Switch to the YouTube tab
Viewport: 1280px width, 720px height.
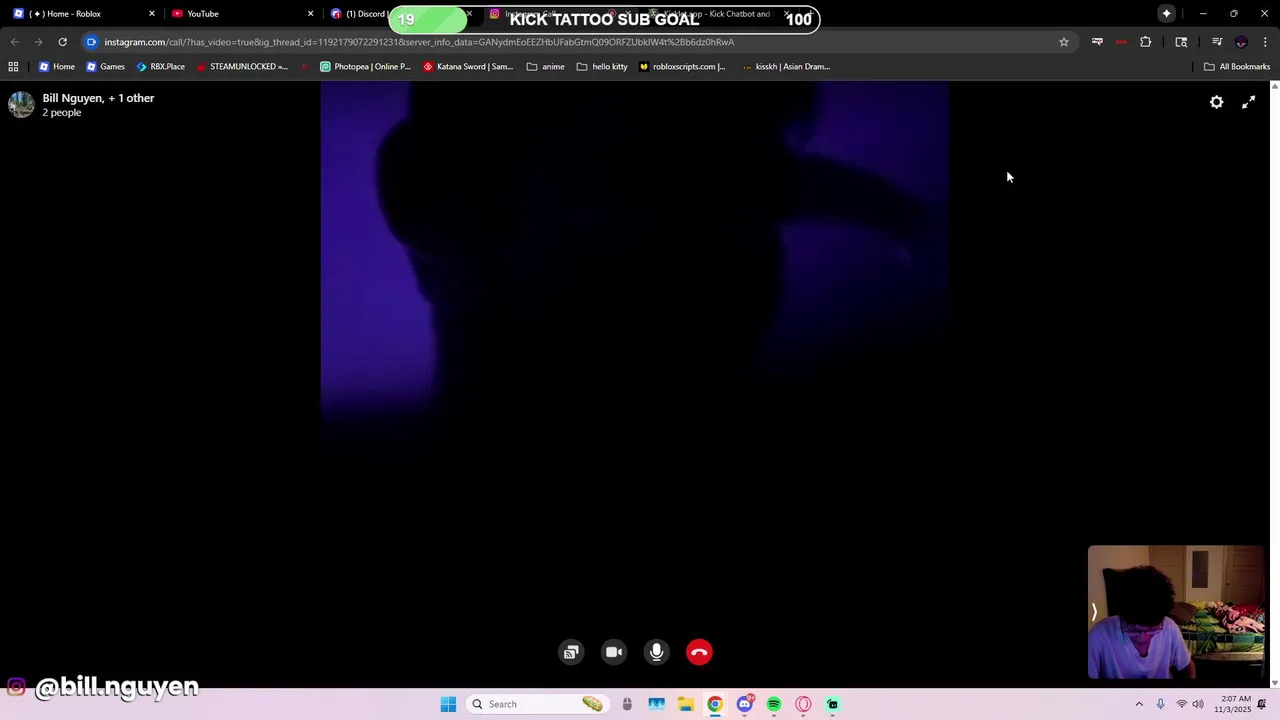click(x=242, y=14)
